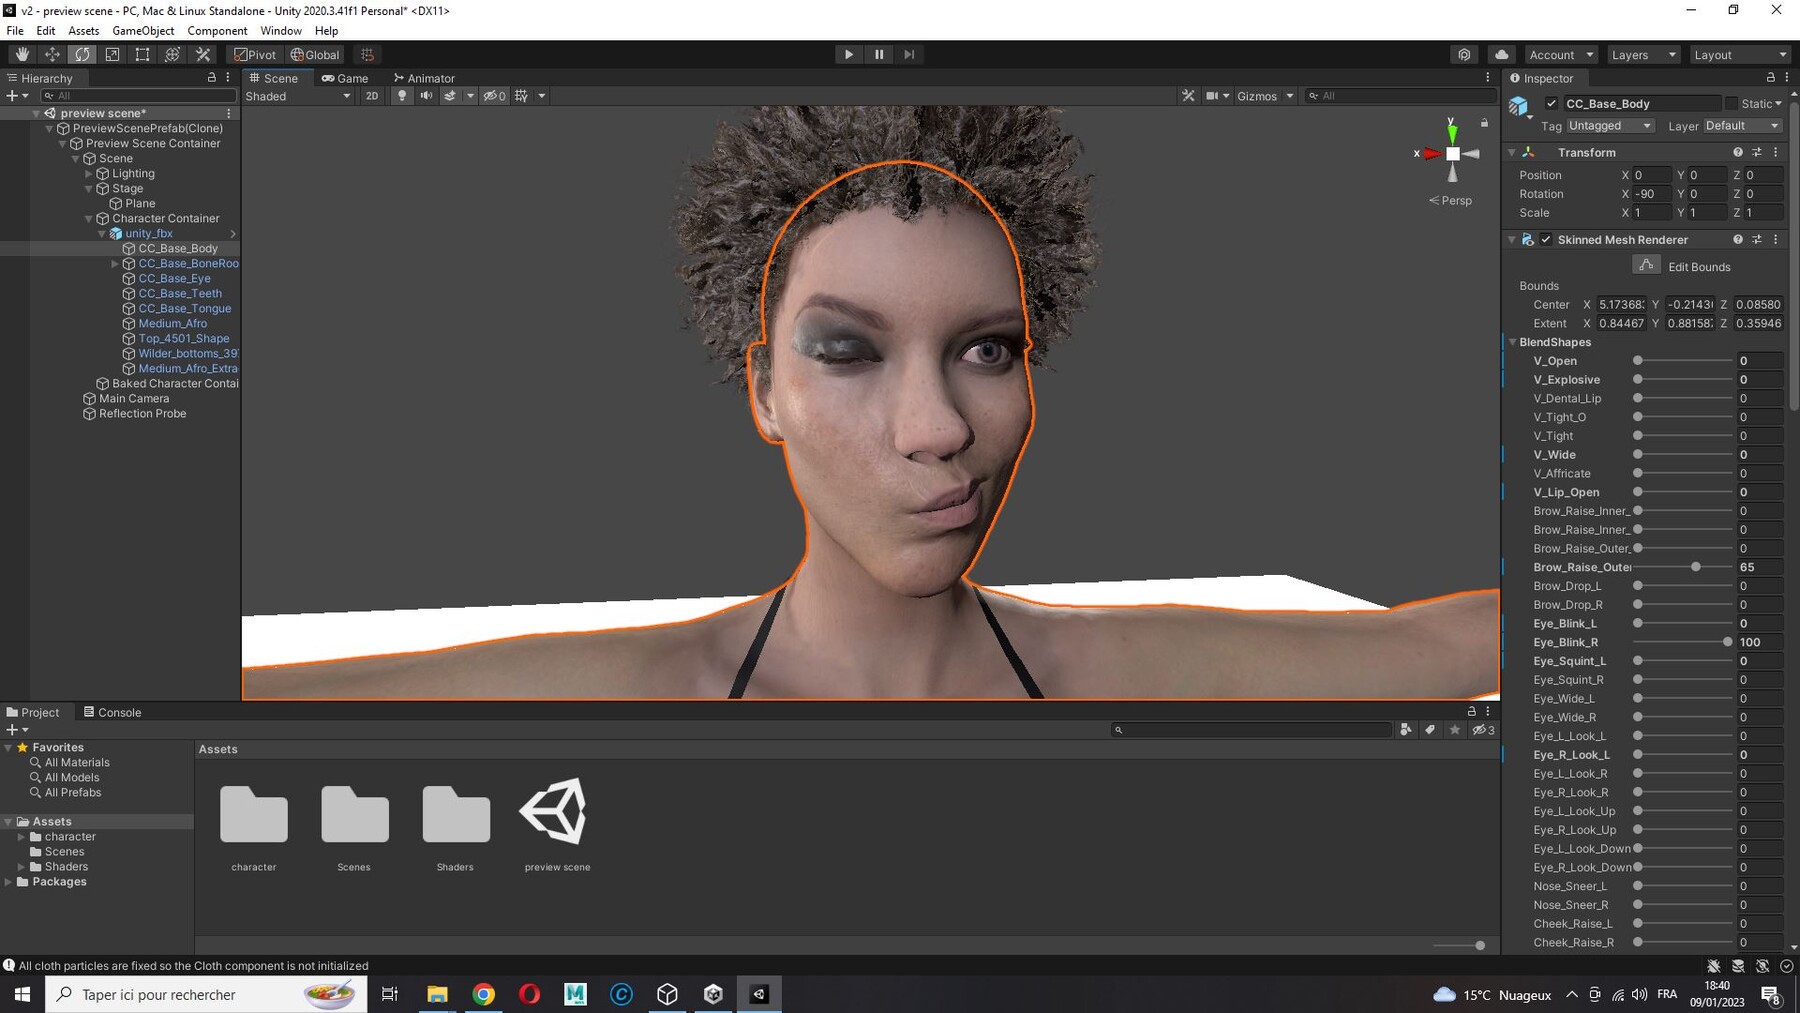Open scene component tools icon
The height and width of the screenshot is (1013, 1800).
click(x=1188, y=96)
